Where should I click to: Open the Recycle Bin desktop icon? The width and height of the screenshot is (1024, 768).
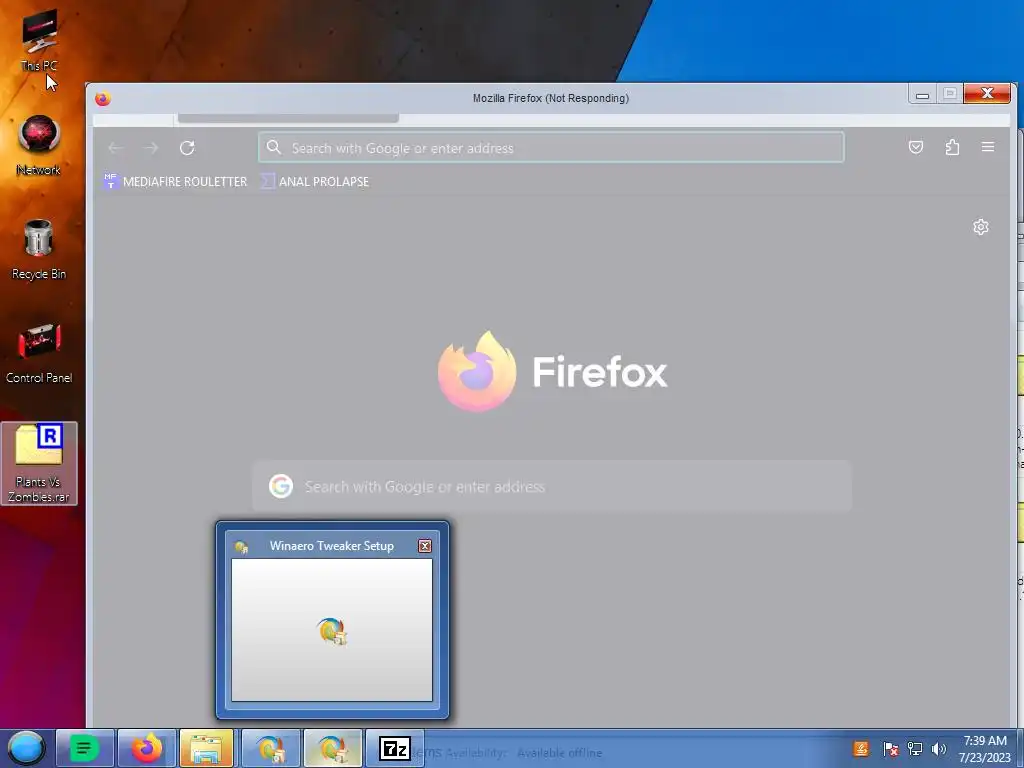pyautogui.click(x=39, y=249)
